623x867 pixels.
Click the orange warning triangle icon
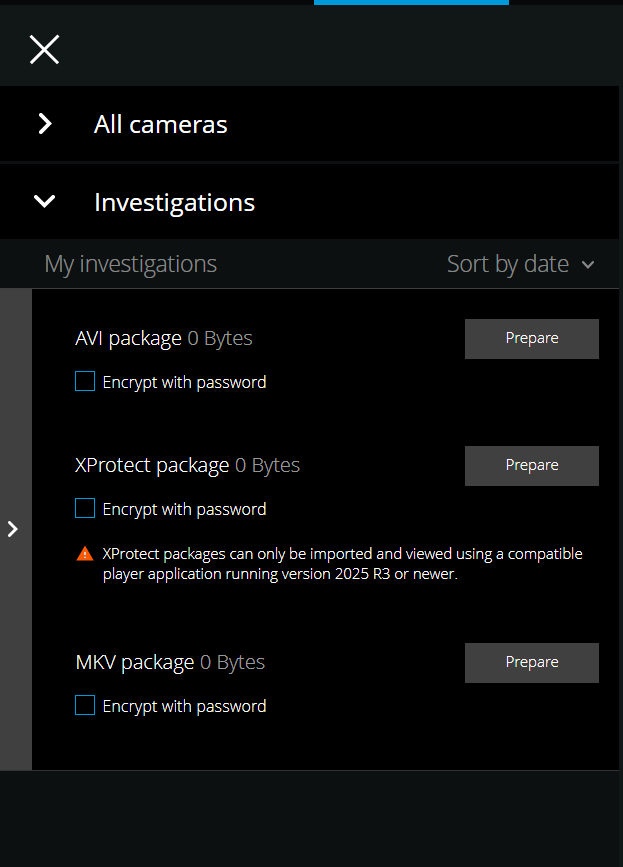point(85,553)
